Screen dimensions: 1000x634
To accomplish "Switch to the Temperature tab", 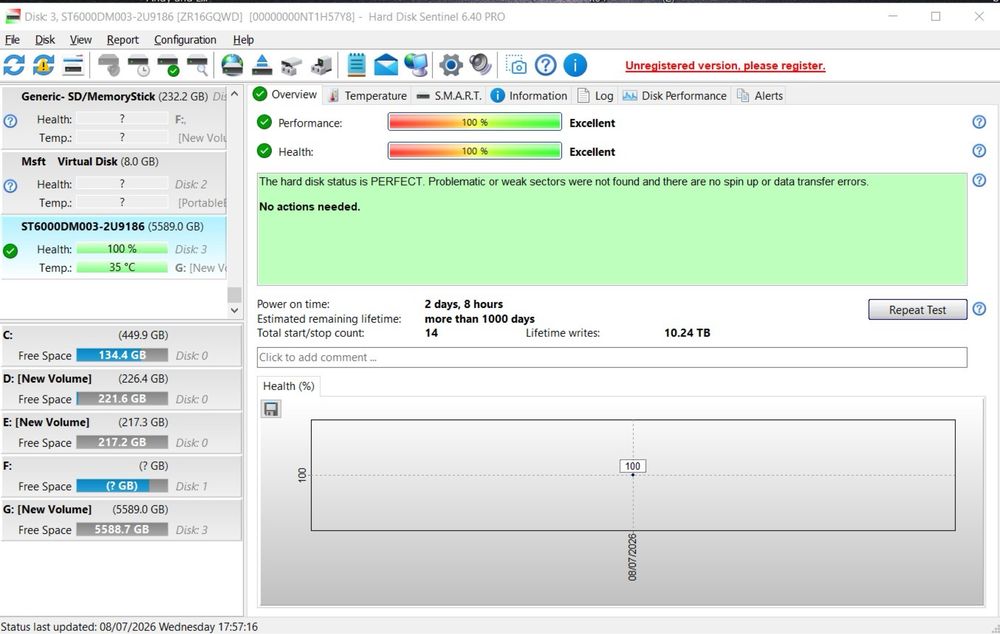I will click(x=367, y=96).
